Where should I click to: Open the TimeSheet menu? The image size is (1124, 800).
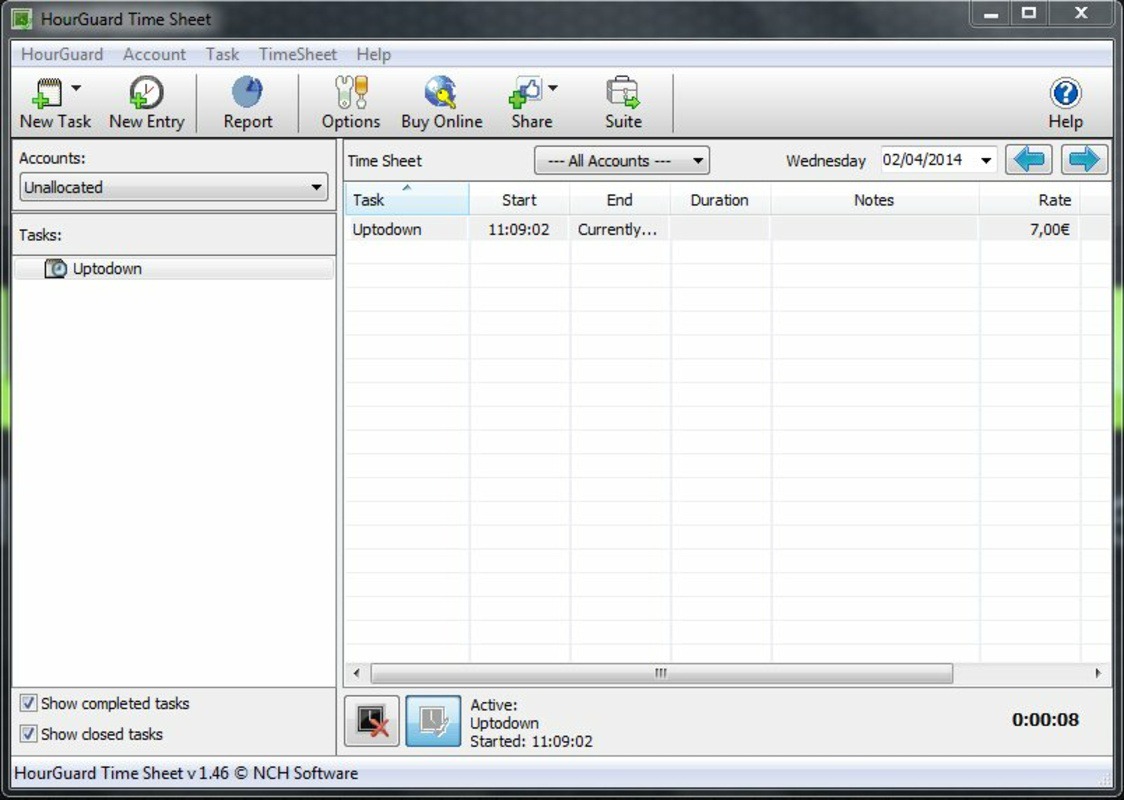click(x=297, y=54)
